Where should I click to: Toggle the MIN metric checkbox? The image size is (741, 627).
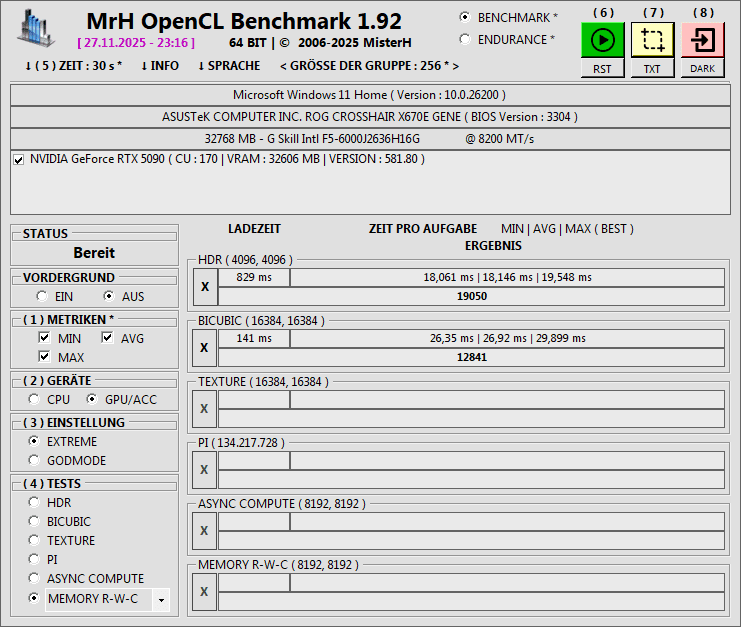(44, 338)
